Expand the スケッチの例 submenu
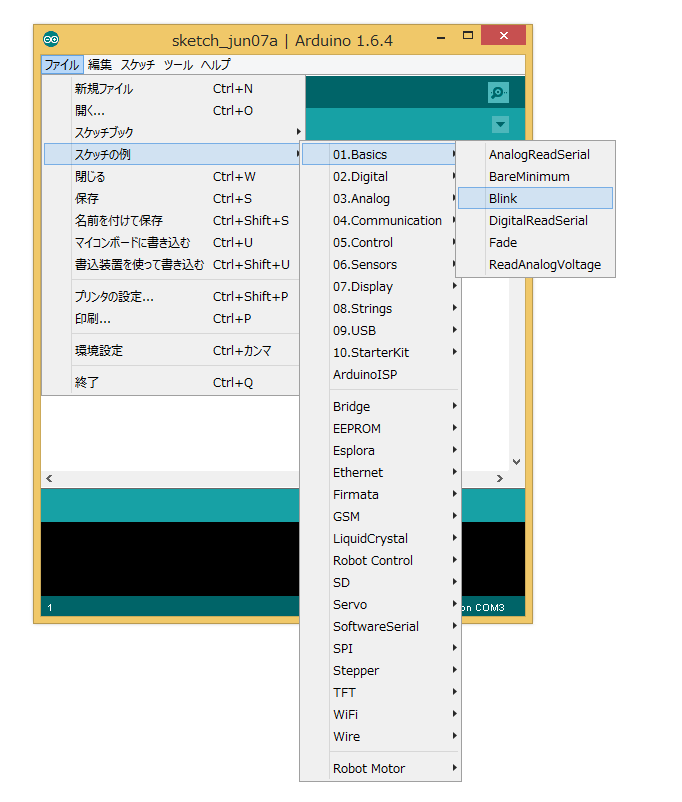The width and height of the screenshot is (682, 802). pos(172,154)
